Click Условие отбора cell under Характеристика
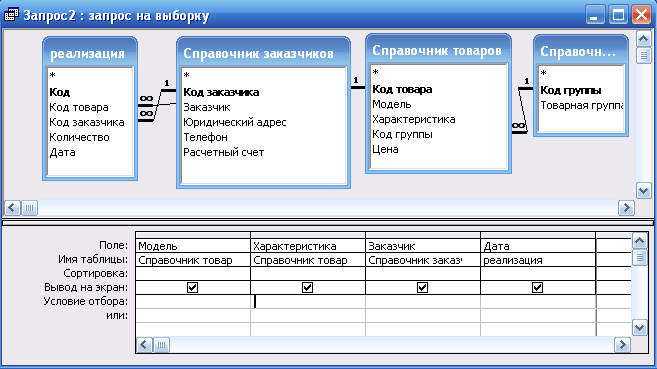This screenshot has width=657, height=369. [x=308, y=302]
